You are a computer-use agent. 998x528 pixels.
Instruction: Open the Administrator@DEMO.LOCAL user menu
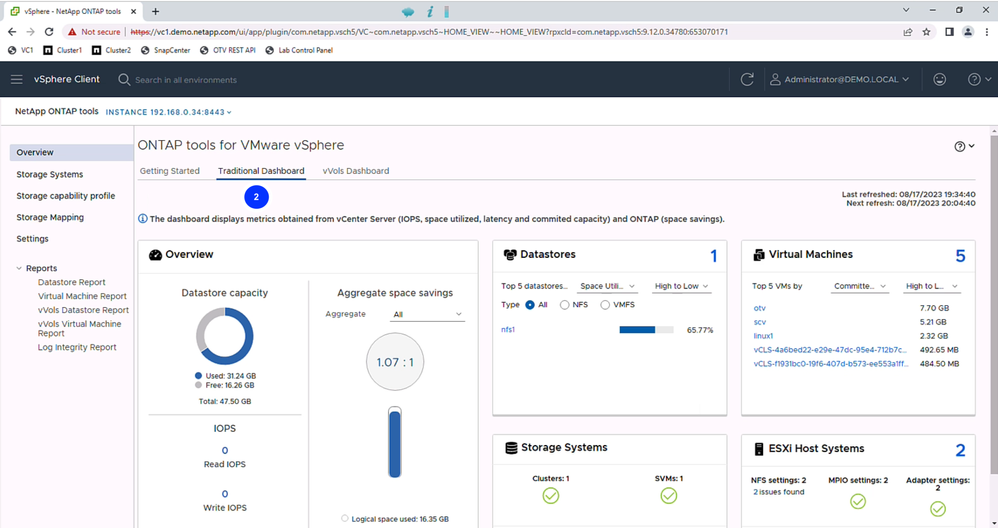click(838, 79)
